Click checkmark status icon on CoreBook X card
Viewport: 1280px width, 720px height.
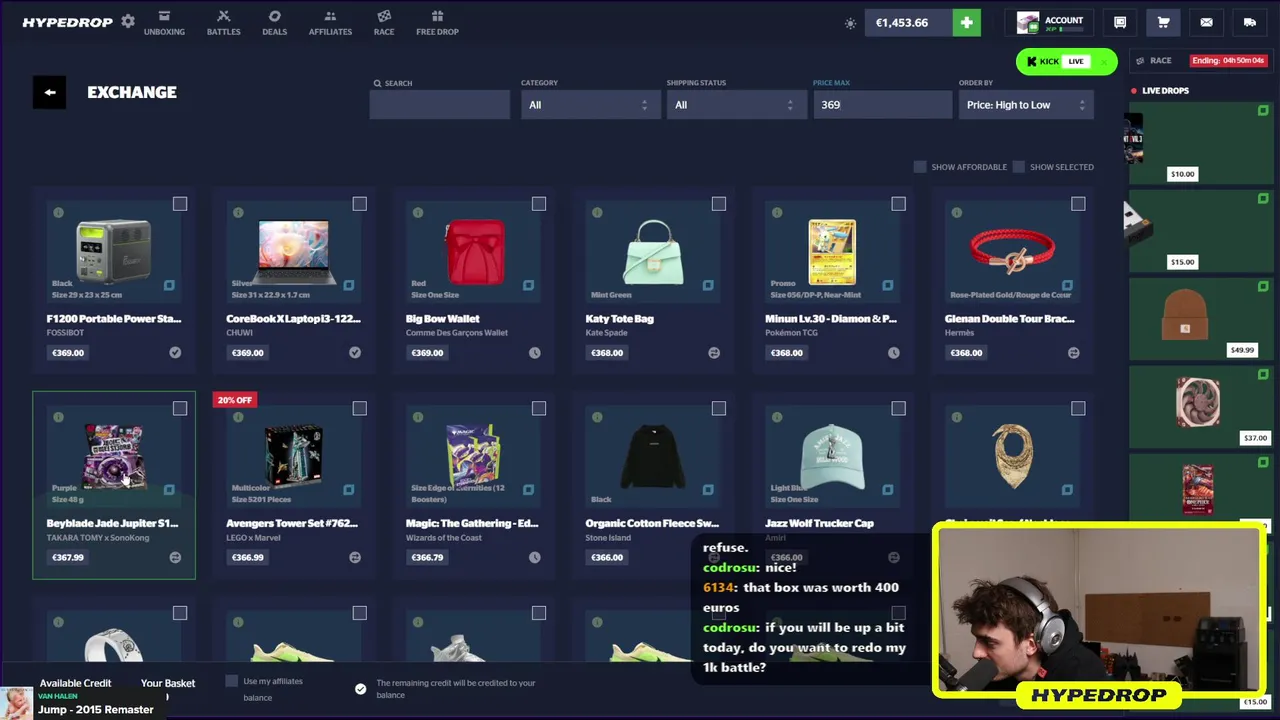point(355,352)
